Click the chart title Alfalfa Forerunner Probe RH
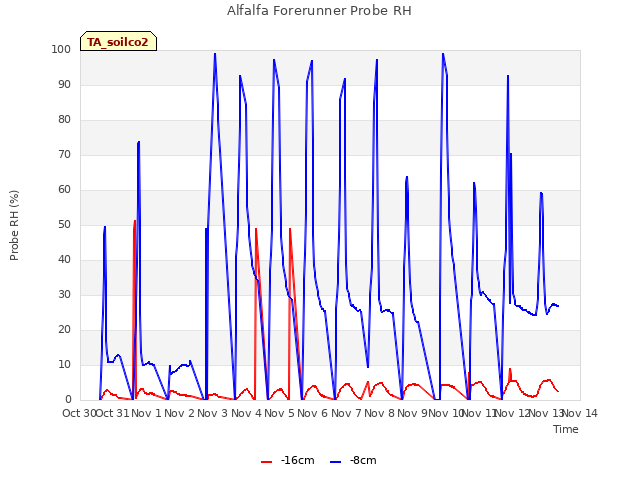 pos(319,11)
